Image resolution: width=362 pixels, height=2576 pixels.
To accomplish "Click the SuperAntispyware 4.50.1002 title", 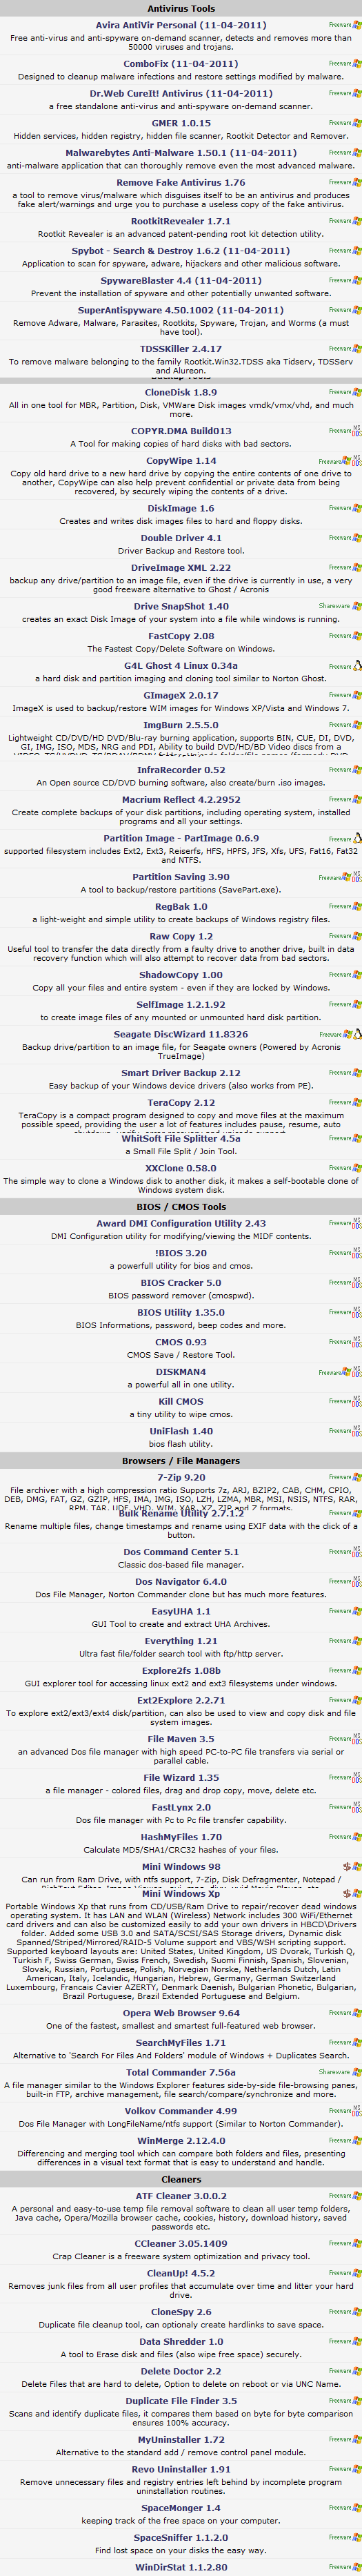I will click(x=181, y=311).
